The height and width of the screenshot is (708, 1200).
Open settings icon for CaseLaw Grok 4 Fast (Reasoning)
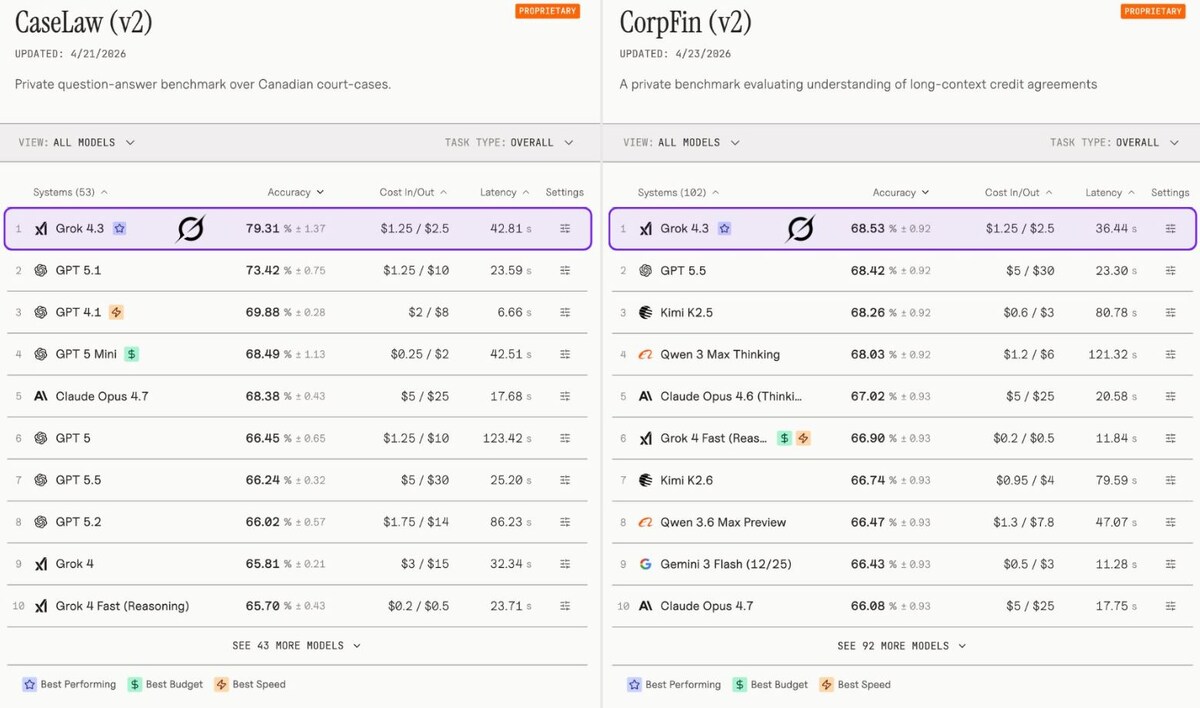[565, 606]
